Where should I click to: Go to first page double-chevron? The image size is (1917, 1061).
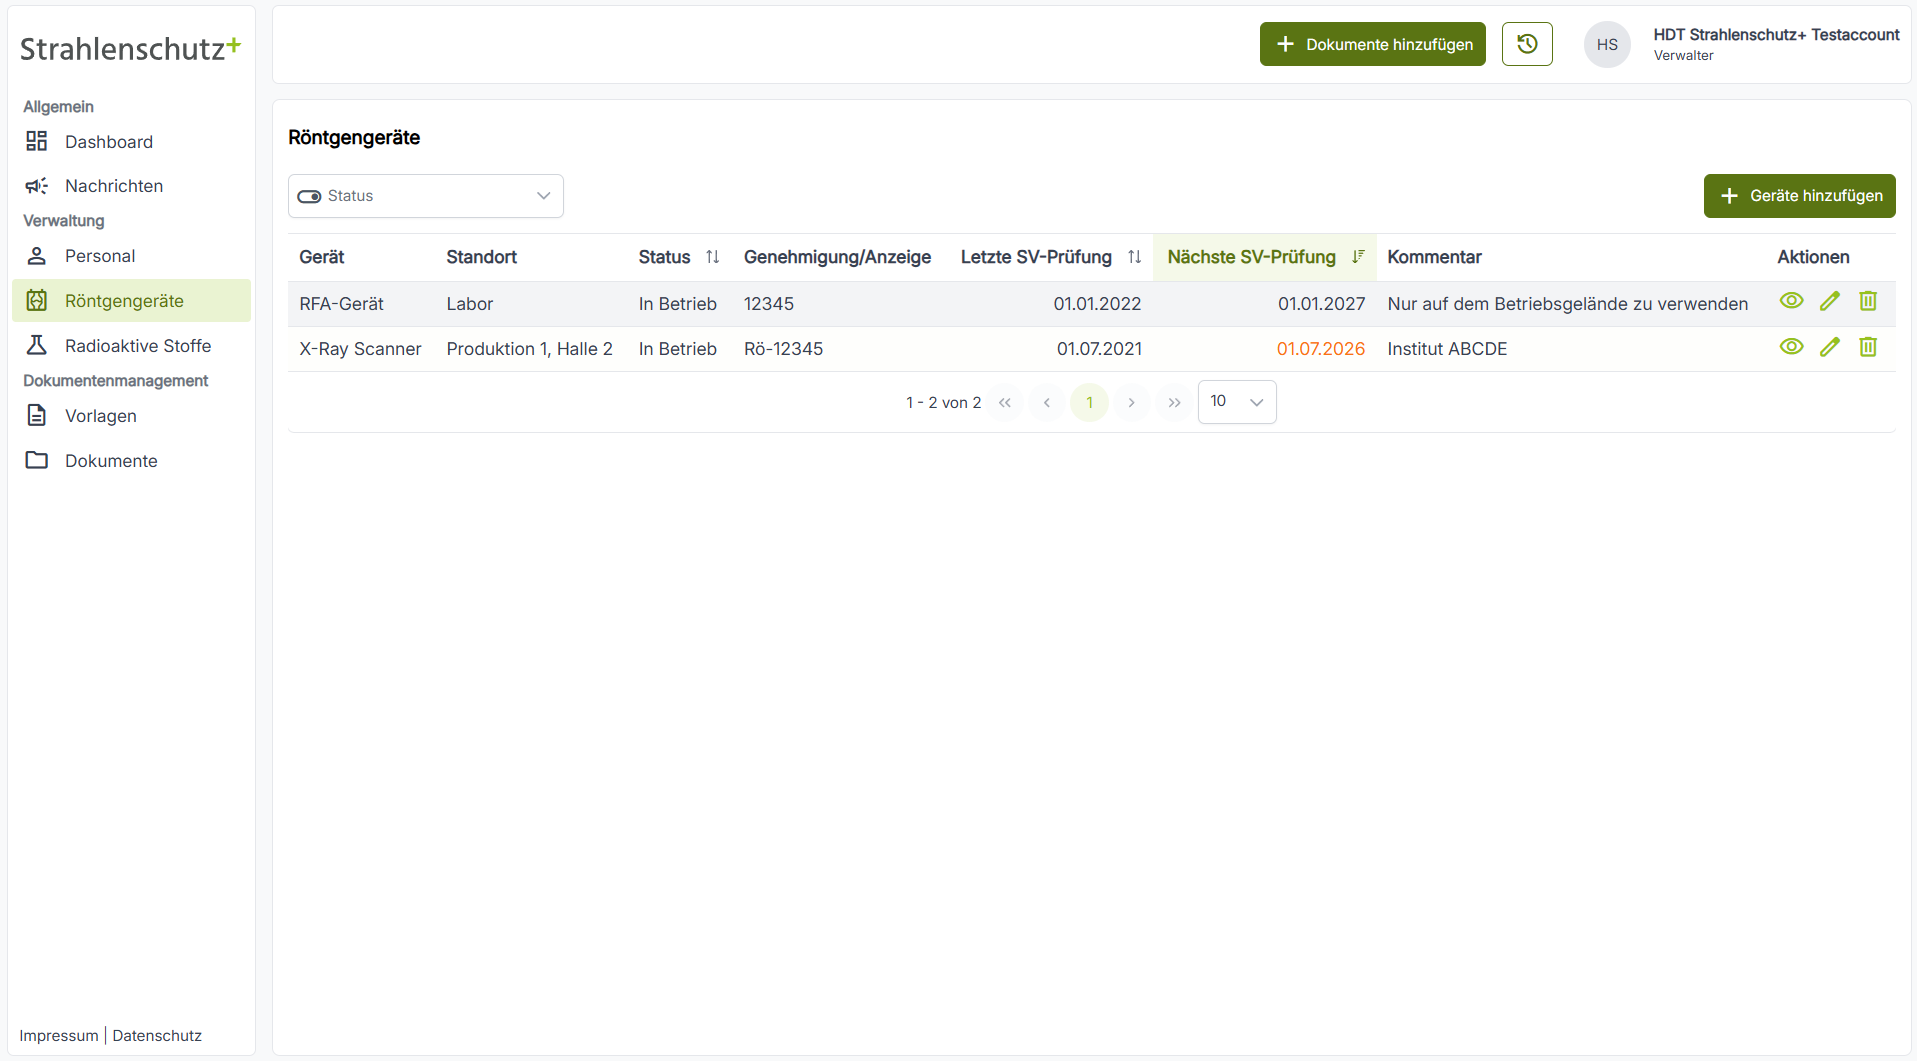point(1005,402)
